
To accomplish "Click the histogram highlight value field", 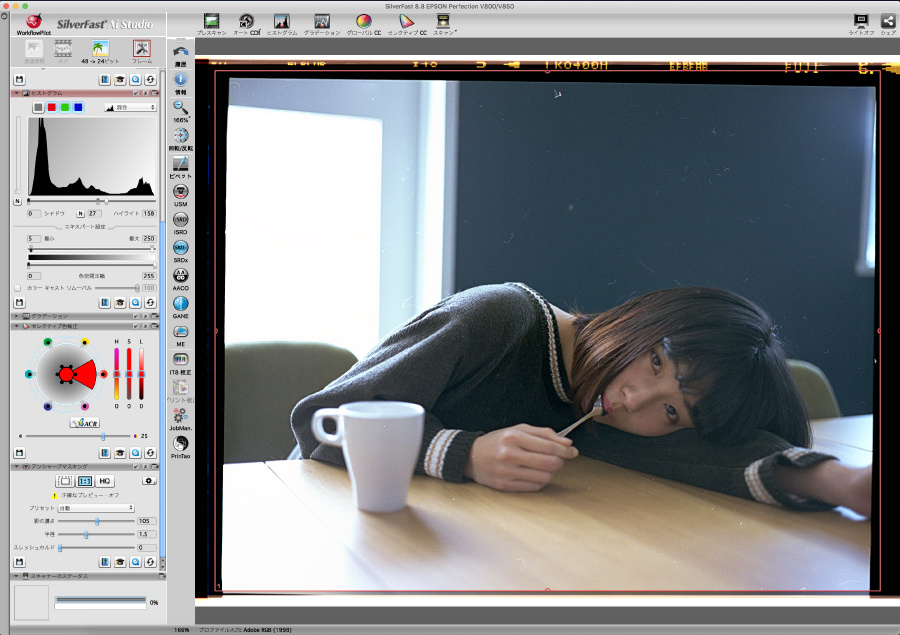I will [x=147, y=213].
